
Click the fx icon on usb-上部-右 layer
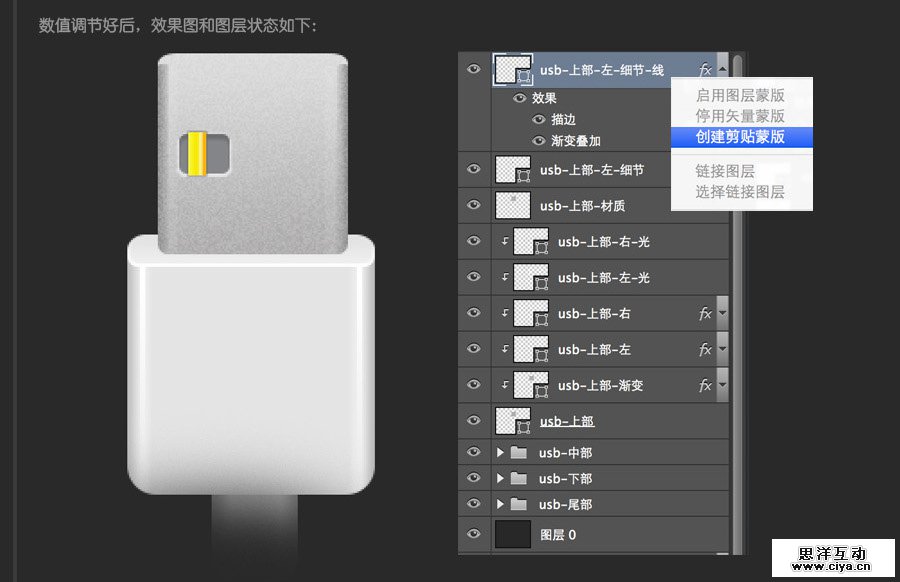pos(706,313)
